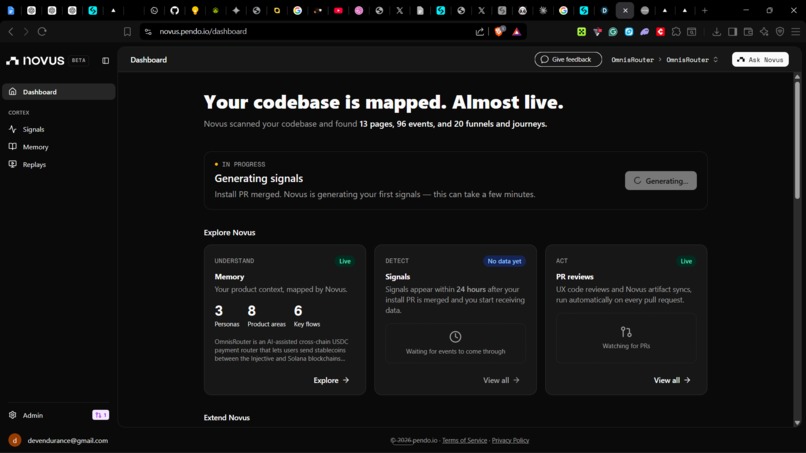Click the pull request icon, Watching for PRs
The height and width of the screenshot is (453, 806).
click(626, 332)
